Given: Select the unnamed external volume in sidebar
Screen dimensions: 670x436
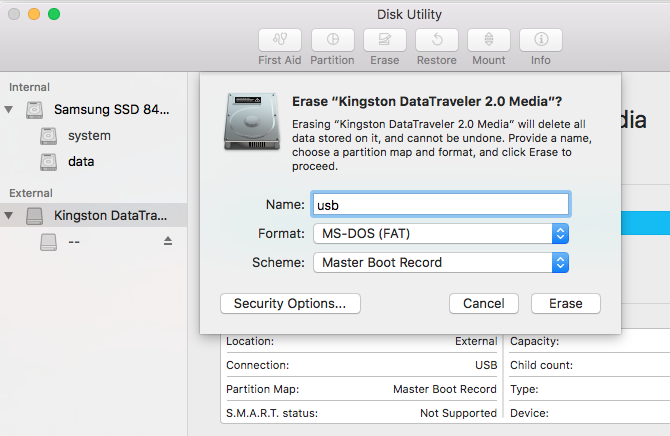Looking at the screenshot, I should [x=75, y=241].
